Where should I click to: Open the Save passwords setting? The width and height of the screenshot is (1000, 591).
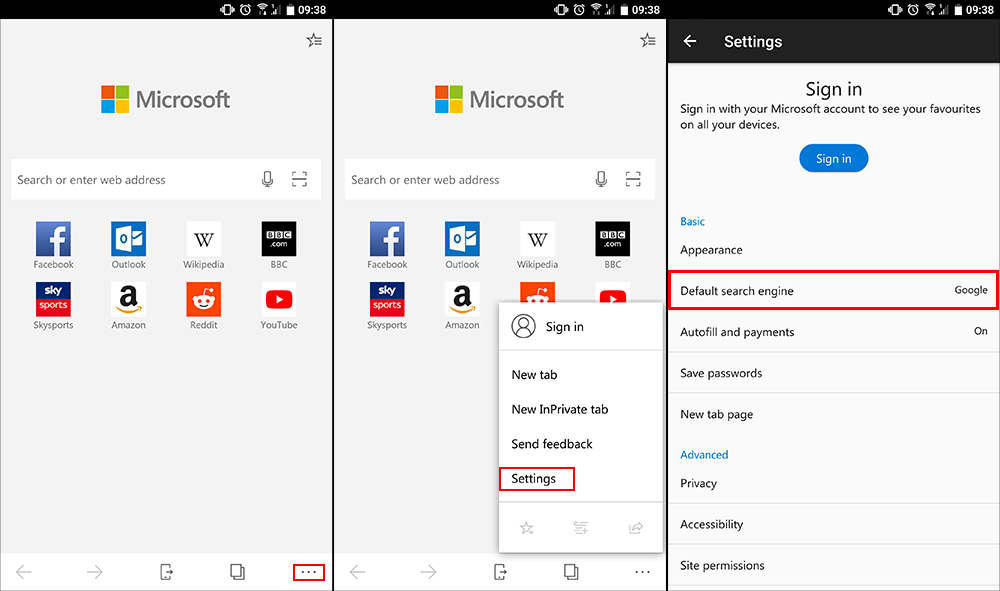click(834, 373)
